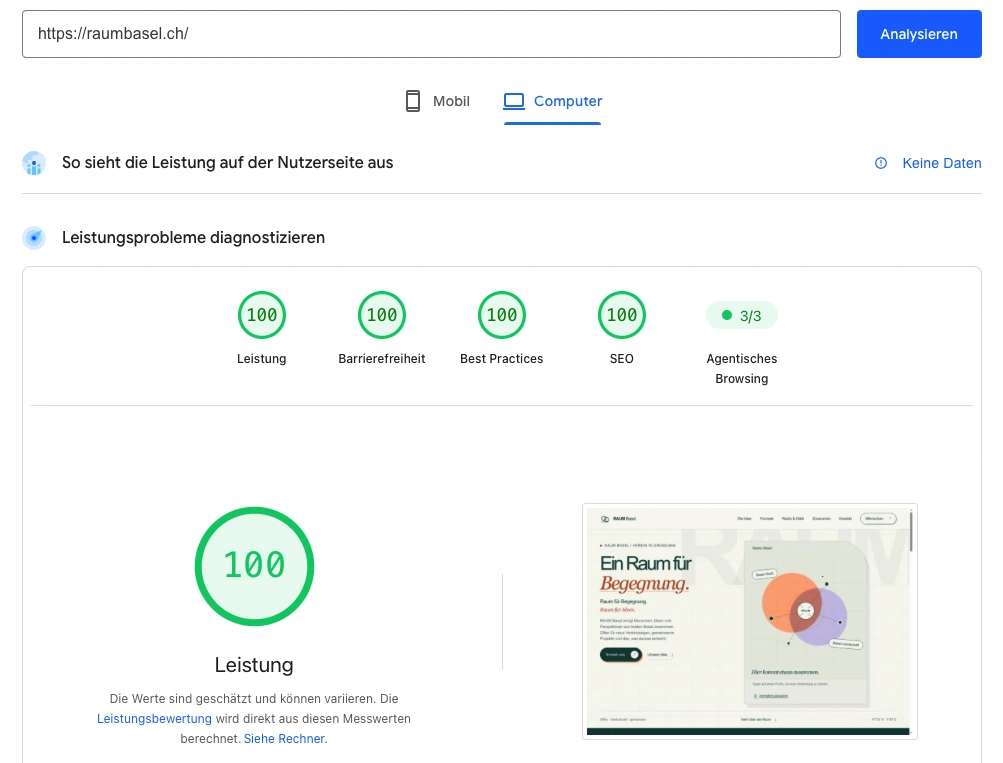The height and width of the screenshot is (763, 1003).
Task: Click the field data chart icon
Action: tap(34, 163)
